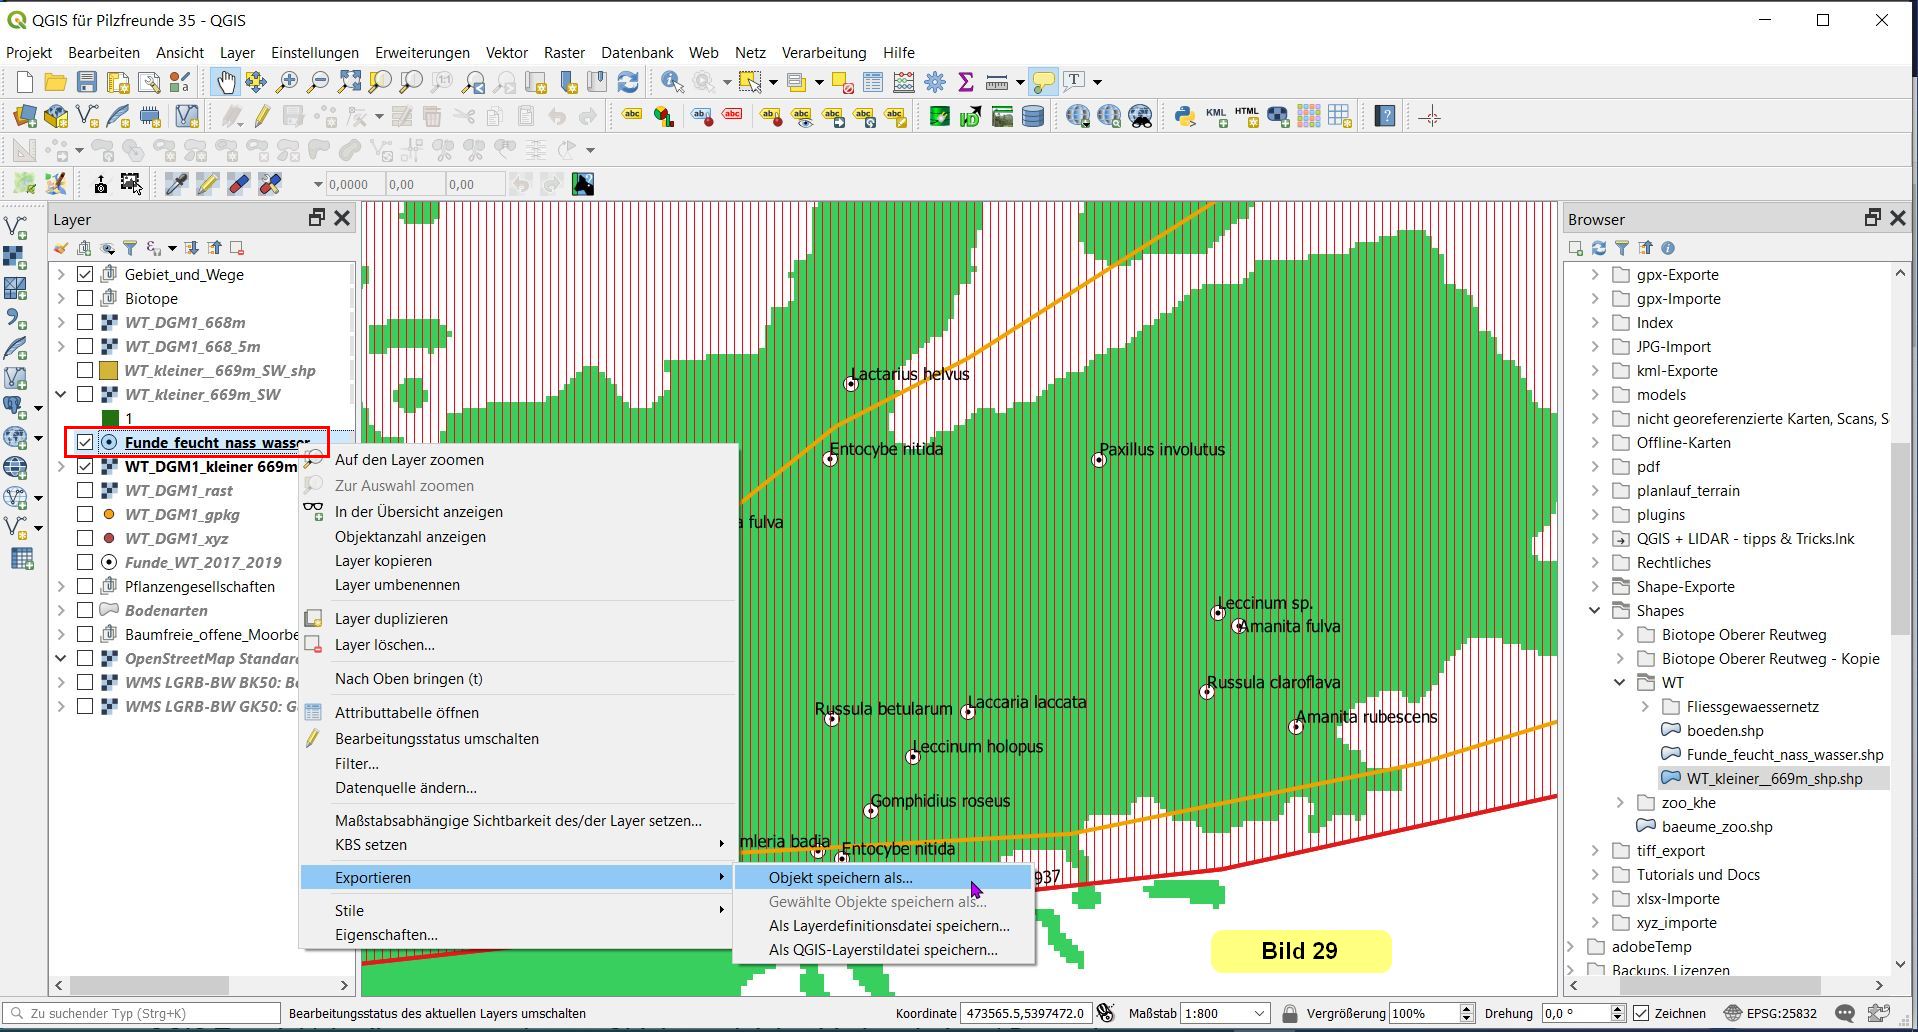Enable the Biotope layer checkbox
Image resolution: width=1918 pixels, height=1032 pixels.
[85, 298]
